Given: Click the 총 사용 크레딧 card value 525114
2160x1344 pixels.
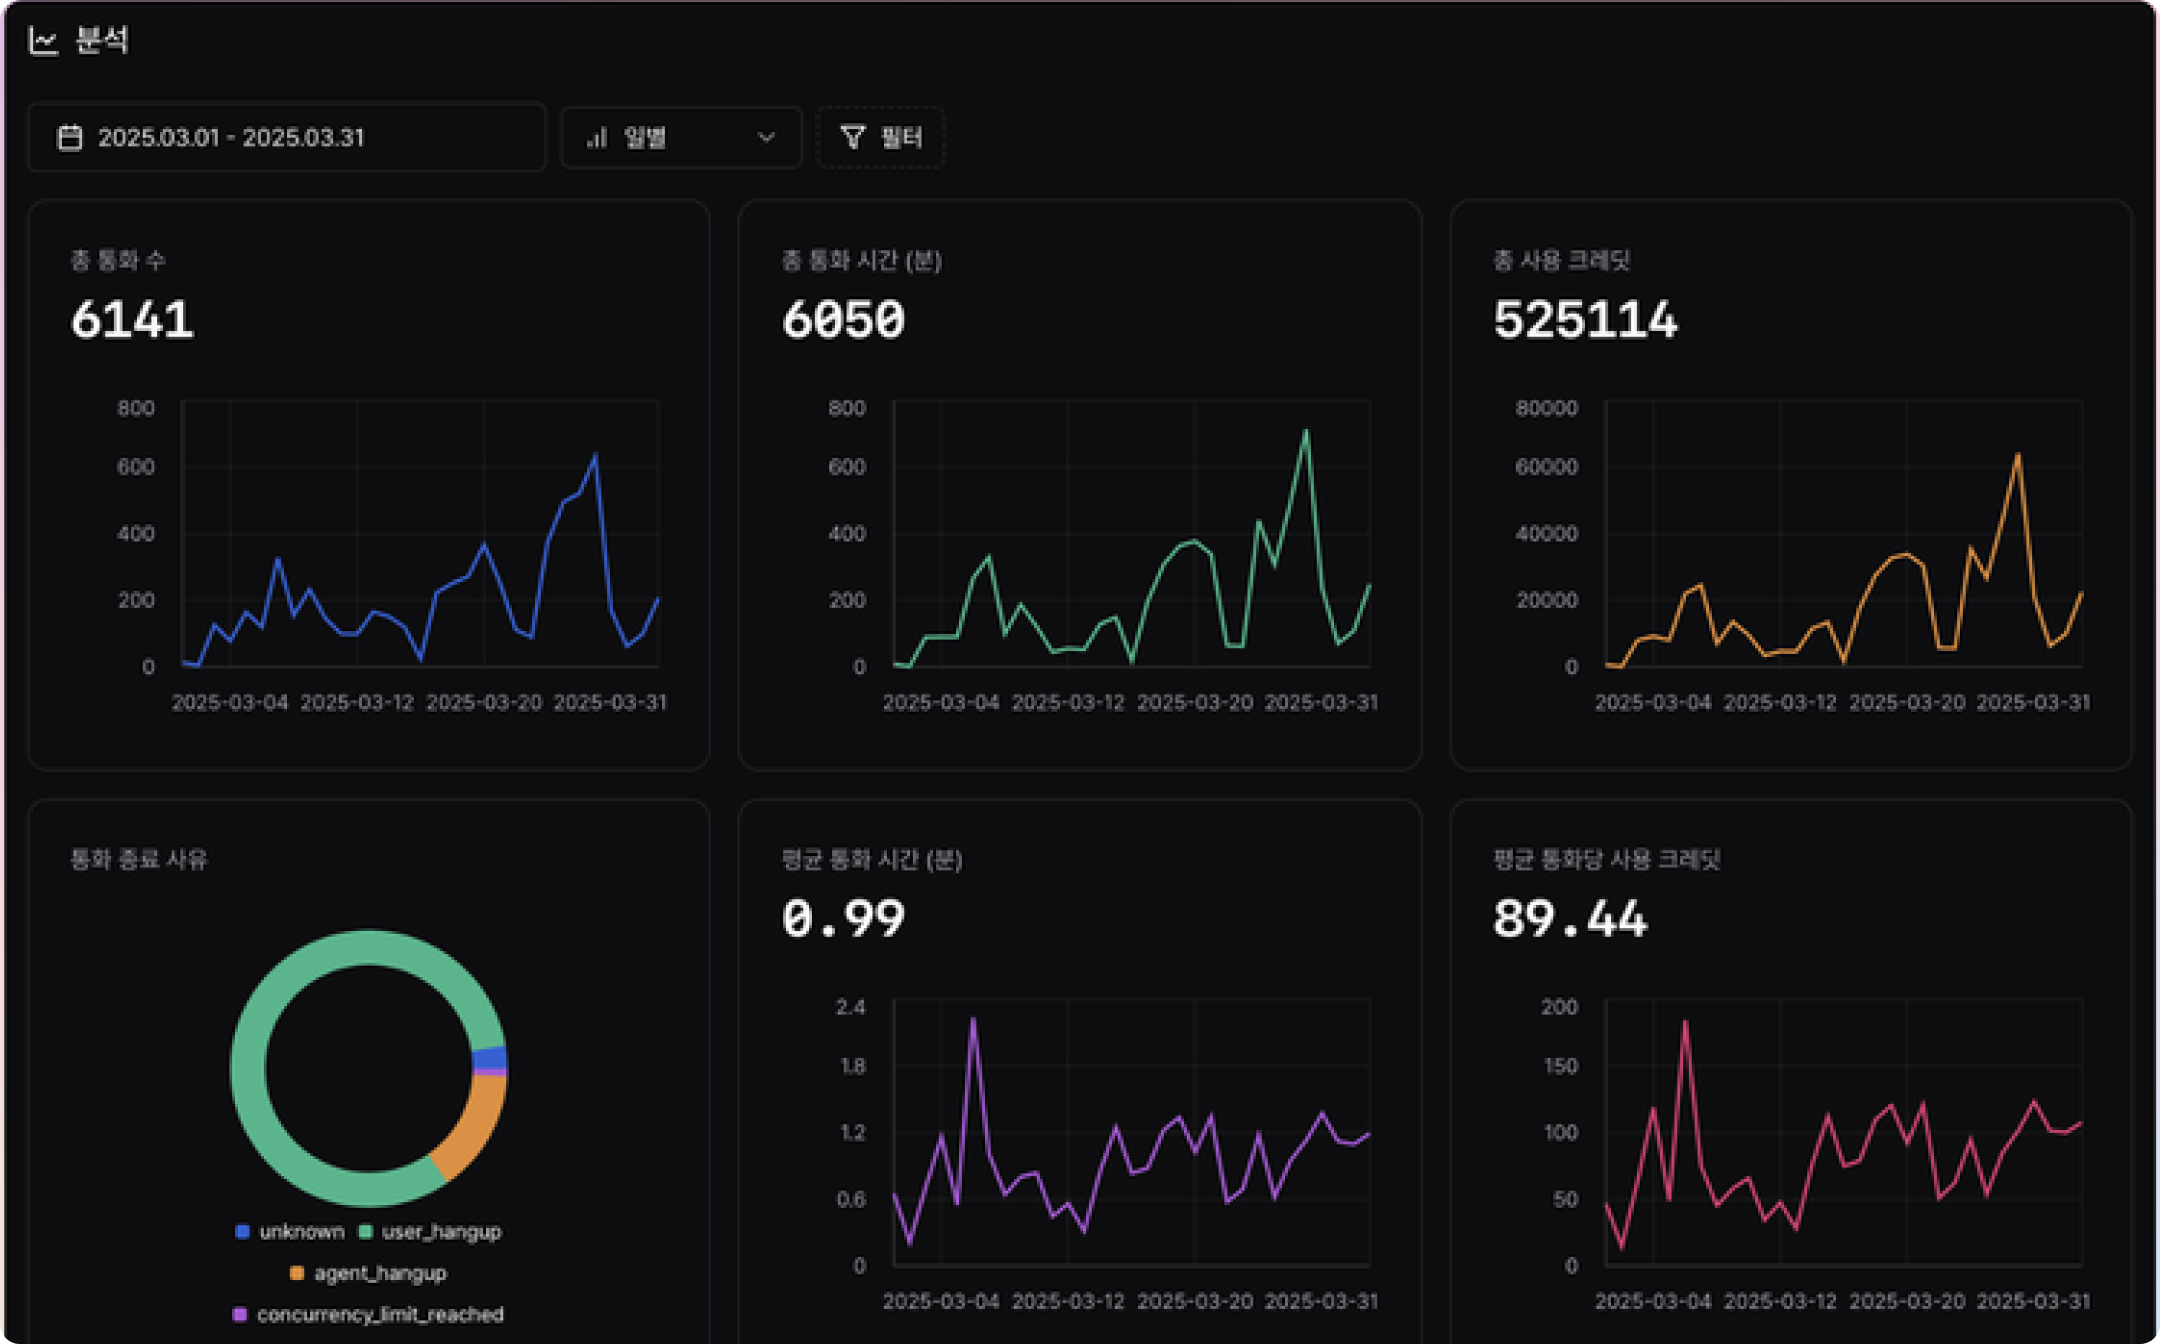Looking at the screenshot, I should [x=1585, y=320].
